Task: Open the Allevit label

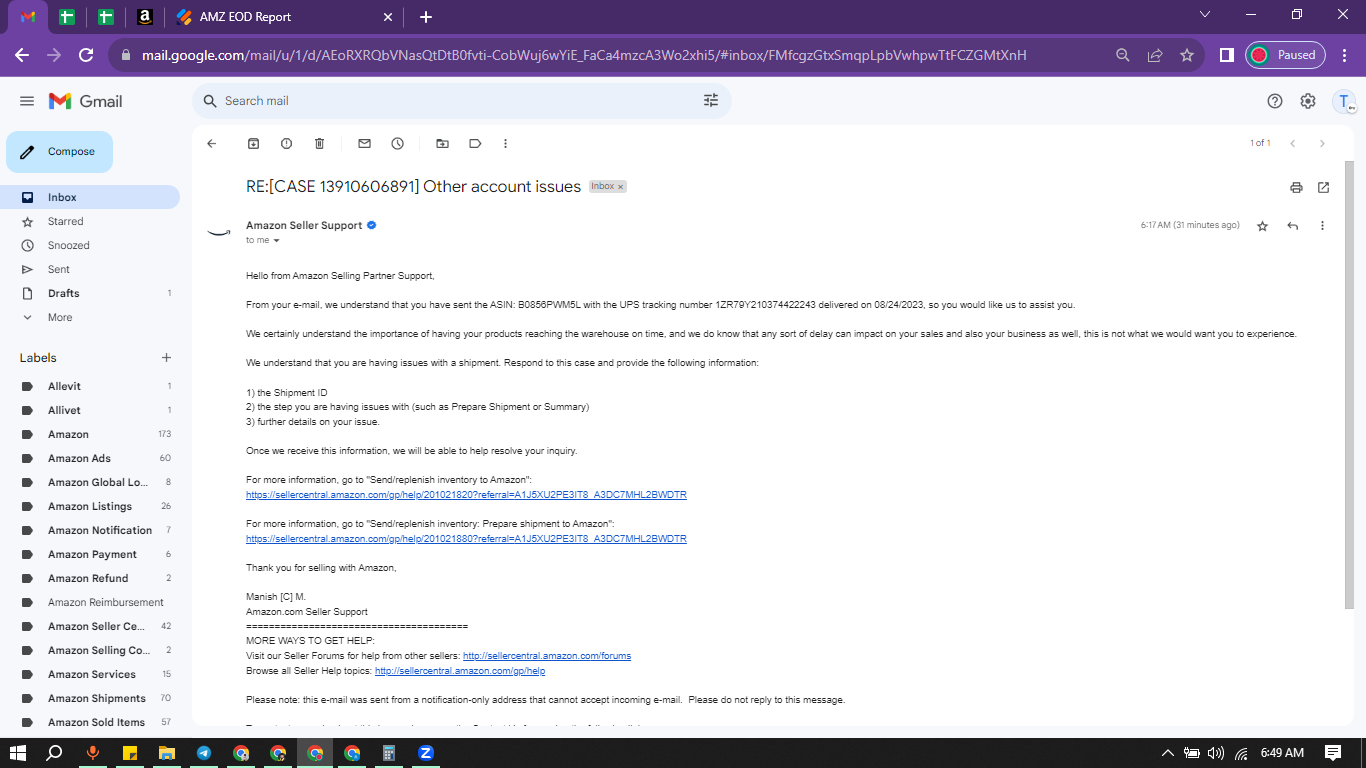Action: tap(90, 387)
